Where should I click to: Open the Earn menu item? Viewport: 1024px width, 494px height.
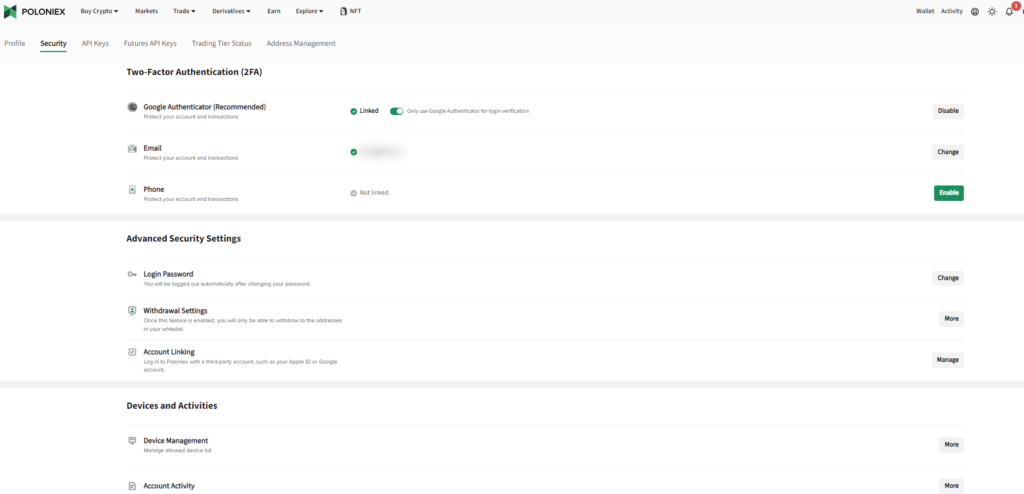point(274,11)
